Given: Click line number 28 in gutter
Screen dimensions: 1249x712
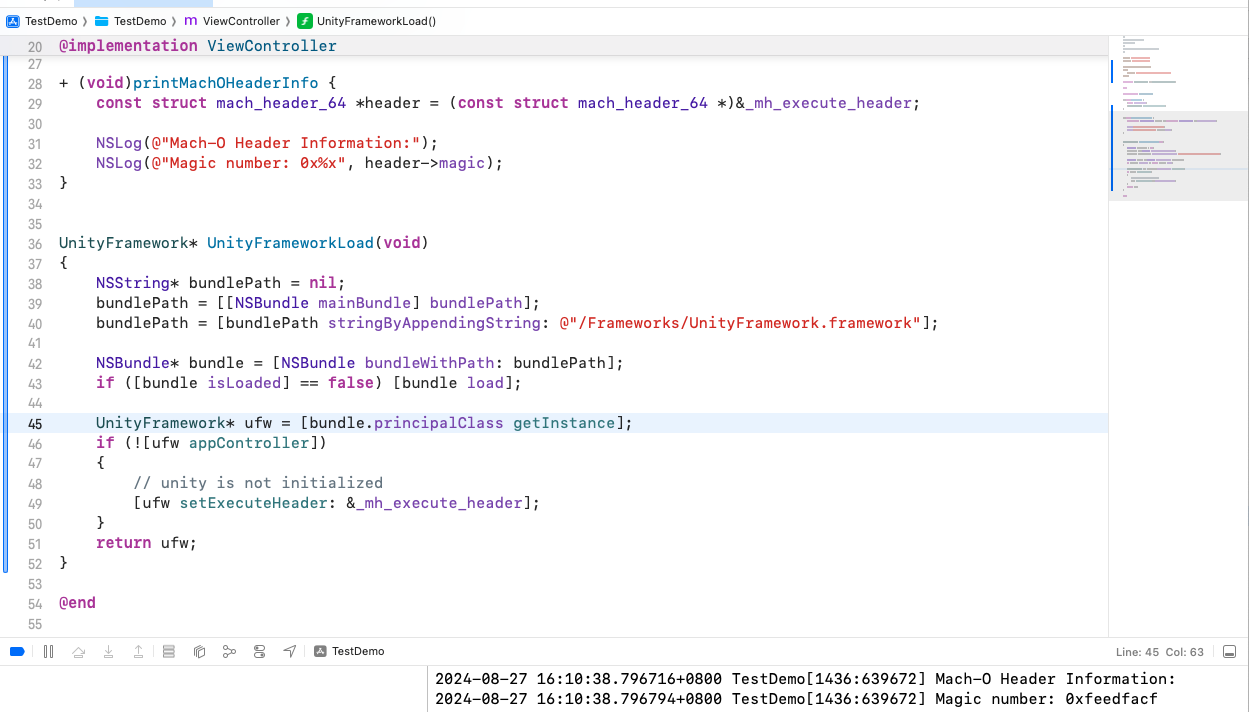Looking at the screenshot, I should tap(35, 84).
